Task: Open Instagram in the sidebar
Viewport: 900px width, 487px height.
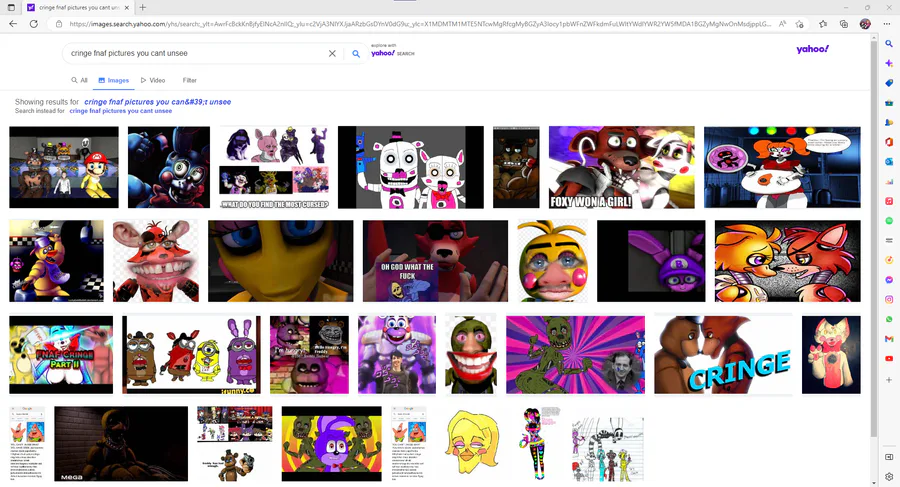Action: 889,299
